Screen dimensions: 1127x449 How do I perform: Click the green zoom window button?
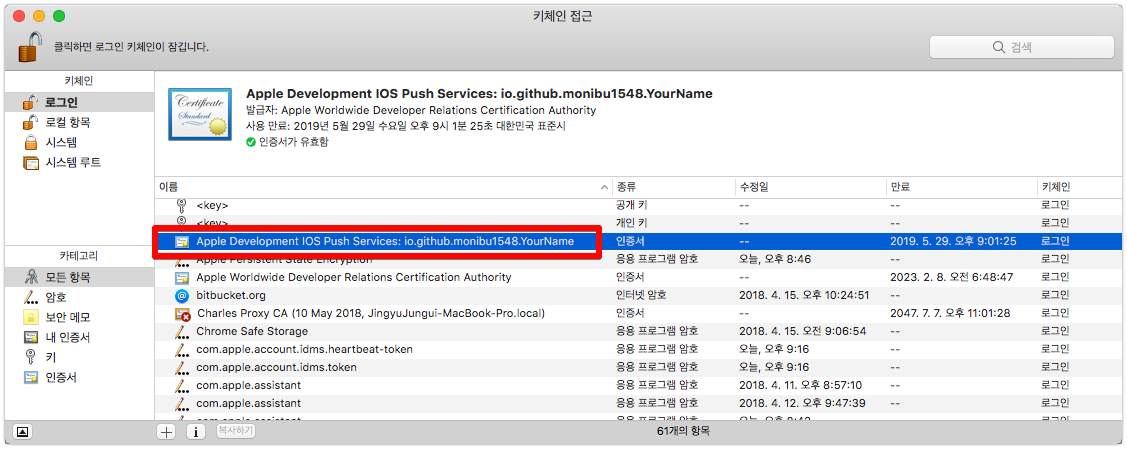coord(59,16)
